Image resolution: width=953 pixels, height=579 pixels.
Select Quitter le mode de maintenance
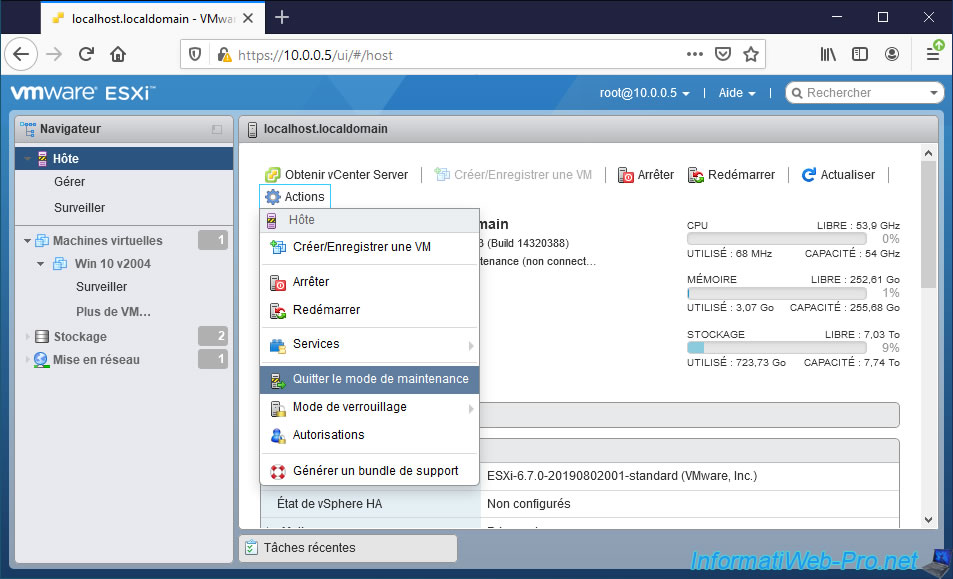point(380,379)
